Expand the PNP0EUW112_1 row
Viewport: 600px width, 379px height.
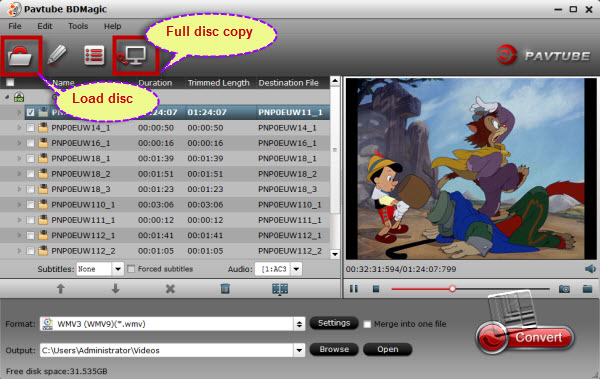pyautogui.click(x=19, y=235)
